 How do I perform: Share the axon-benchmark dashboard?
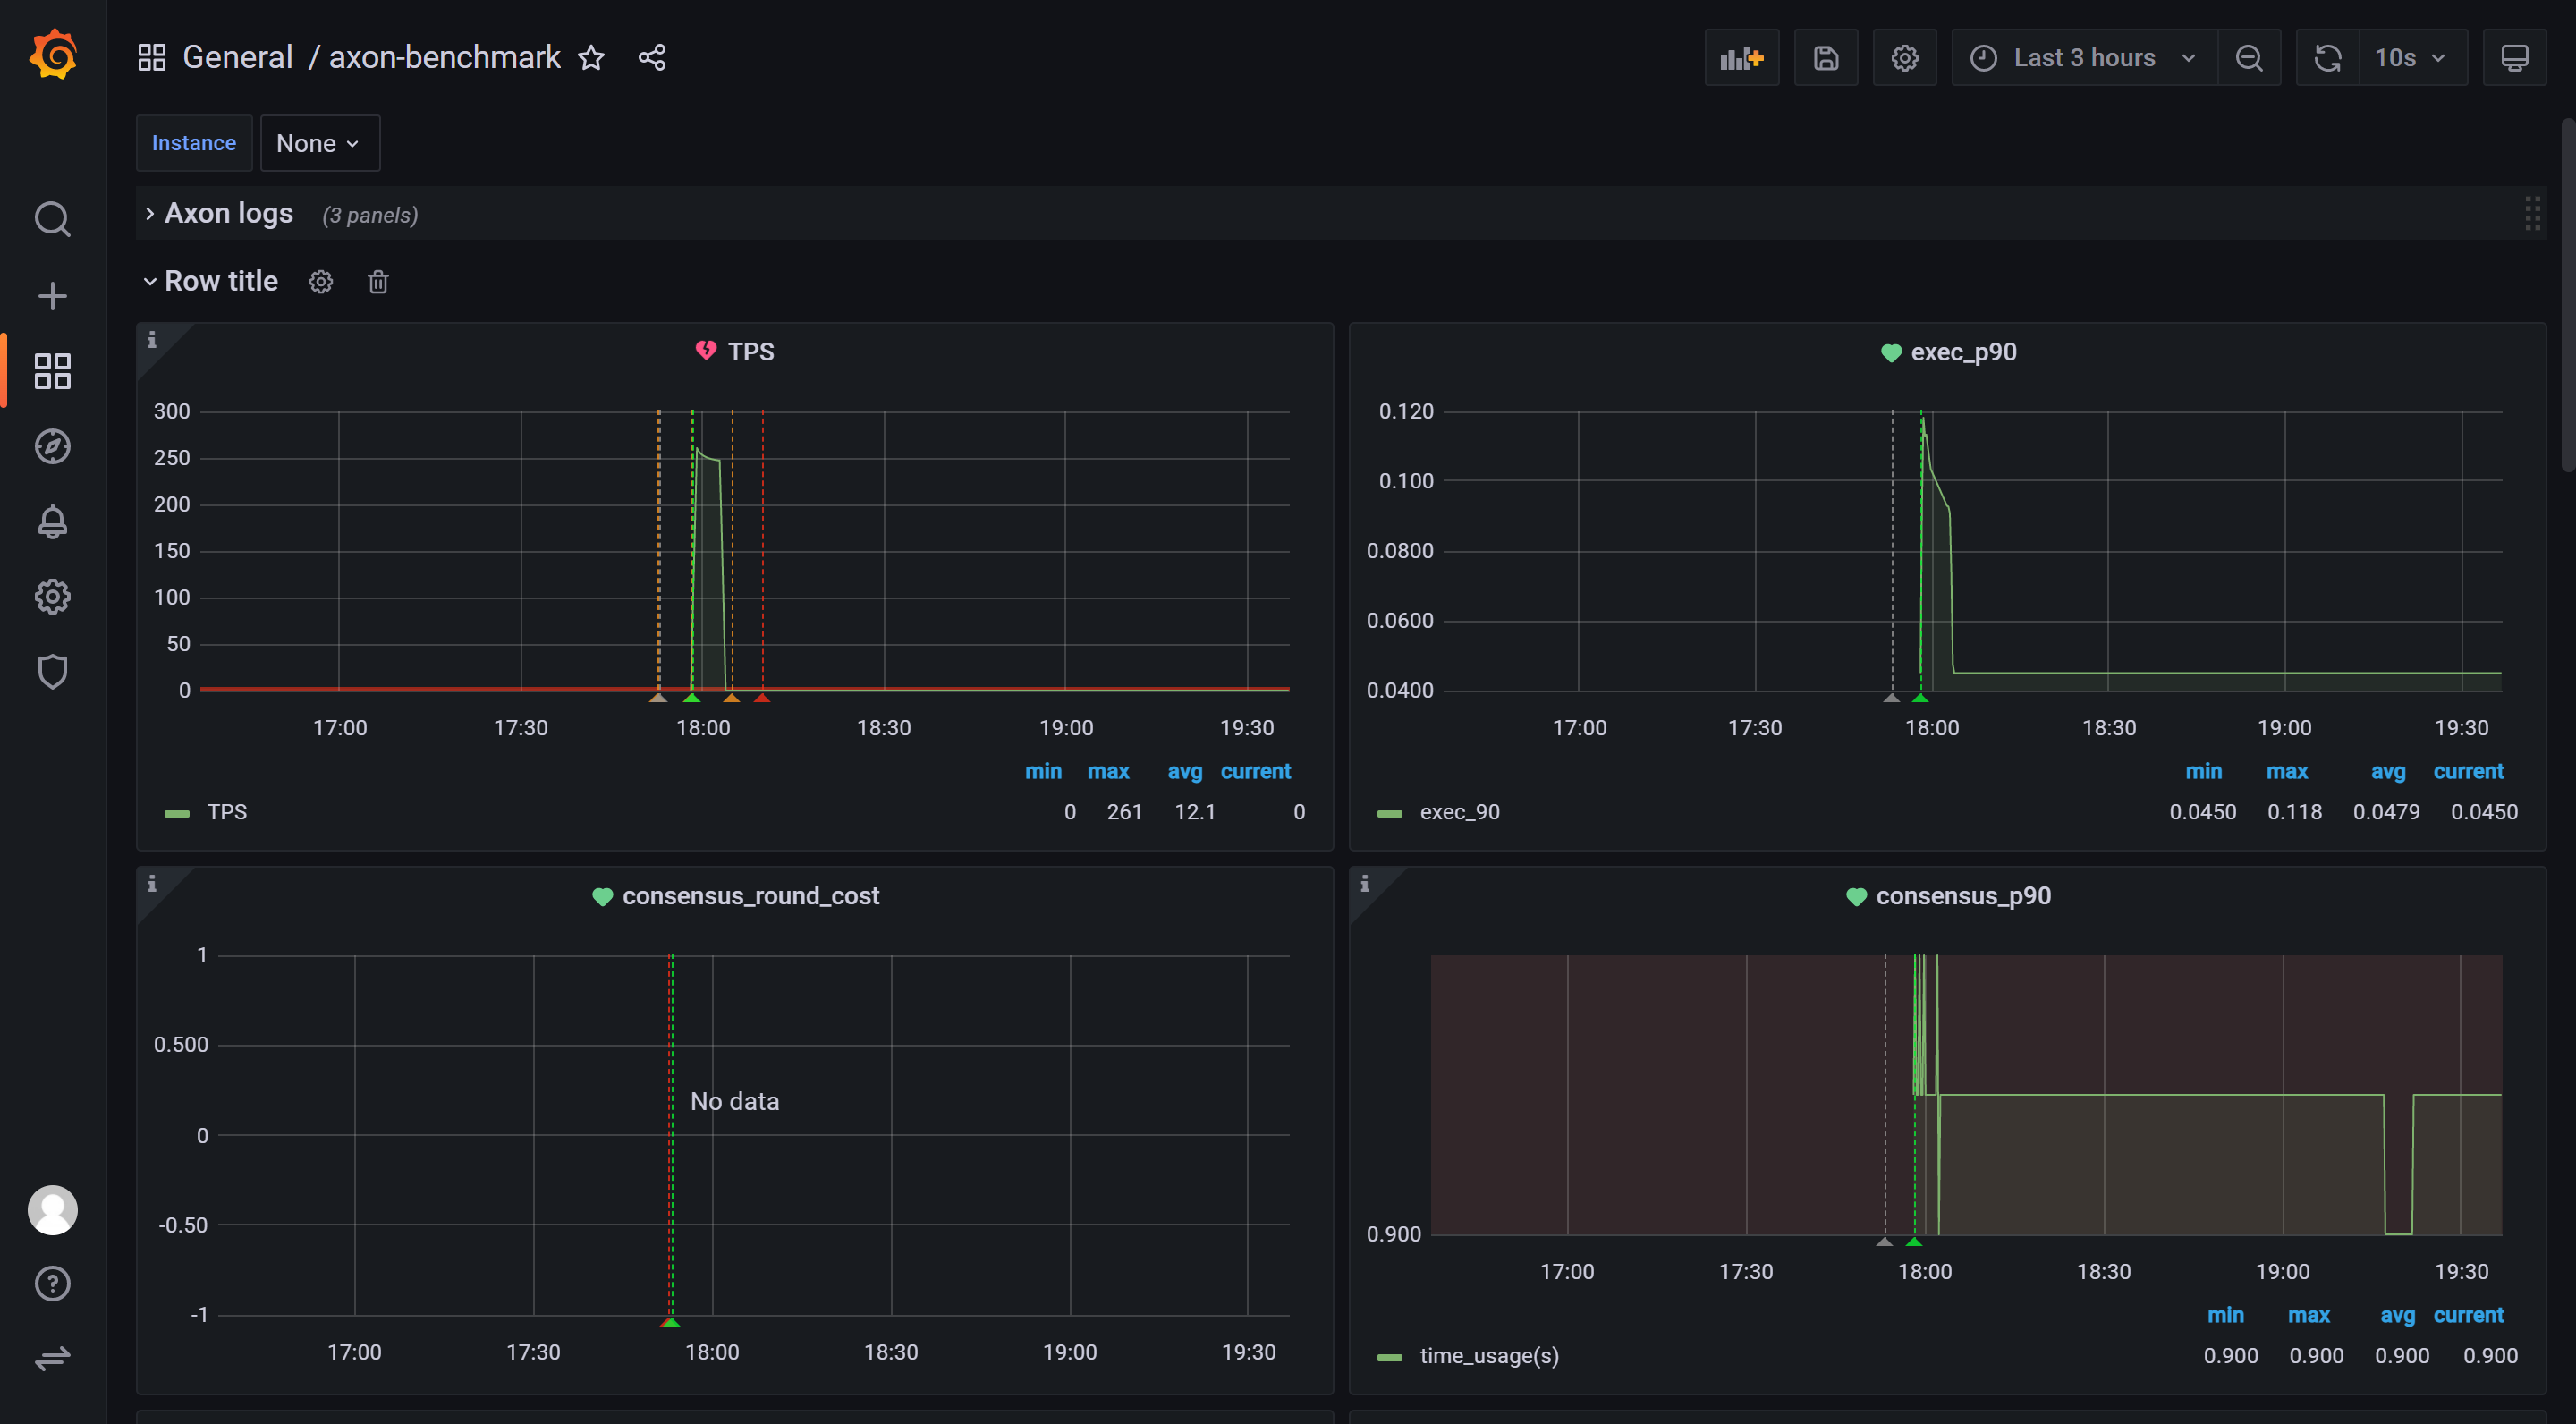(x=652, y=58)
